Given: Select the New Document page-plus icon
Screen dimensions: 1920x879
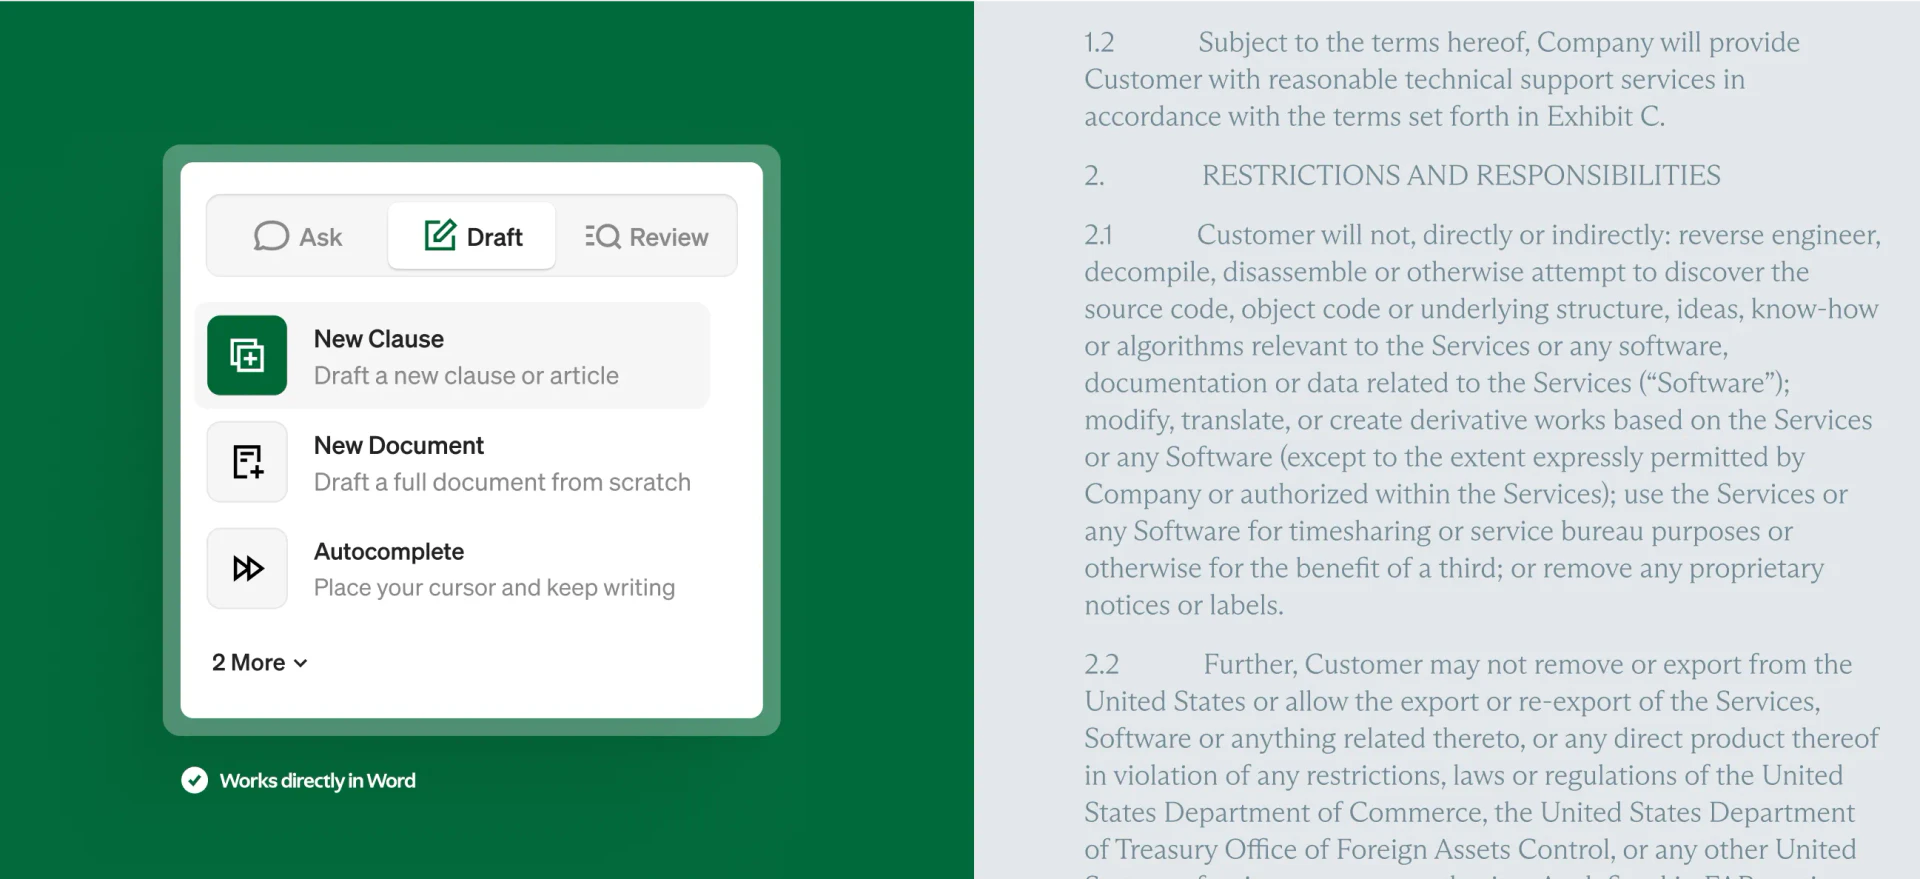Looking at the screenshot, I should pyautogui.click(x=247, y=462).
